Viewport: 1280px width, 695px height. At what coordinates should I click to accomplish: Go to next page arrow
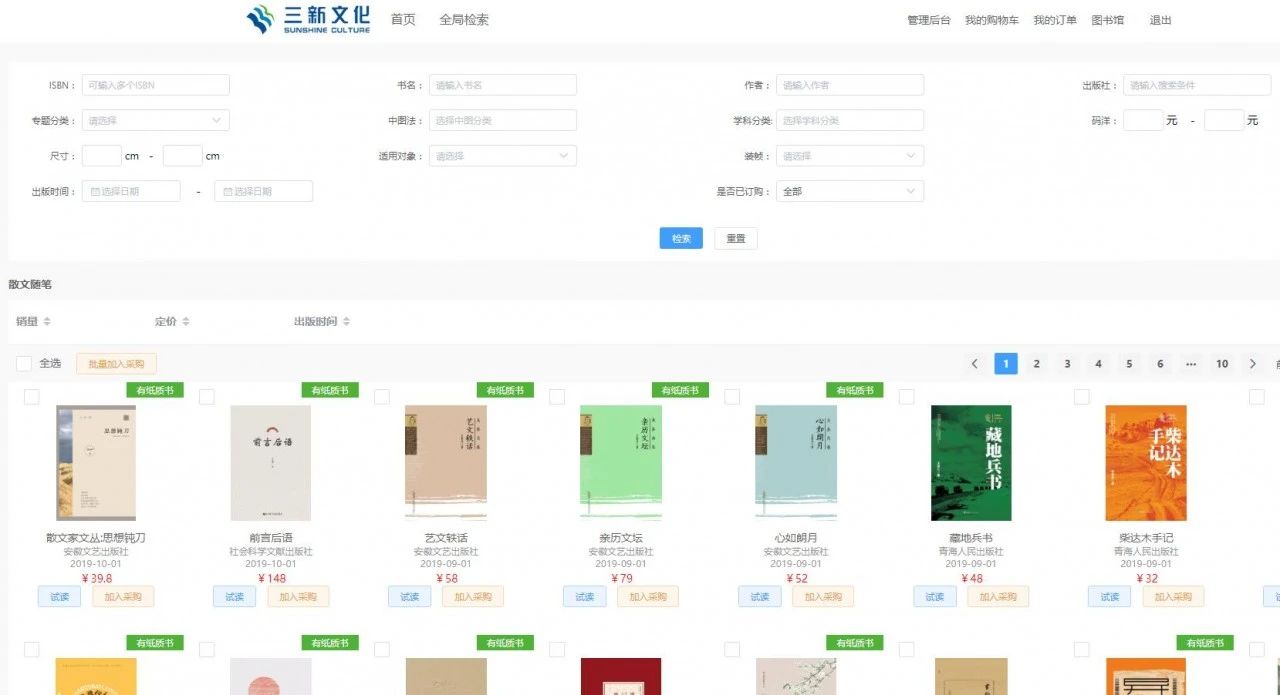(x=1253, y=364)
